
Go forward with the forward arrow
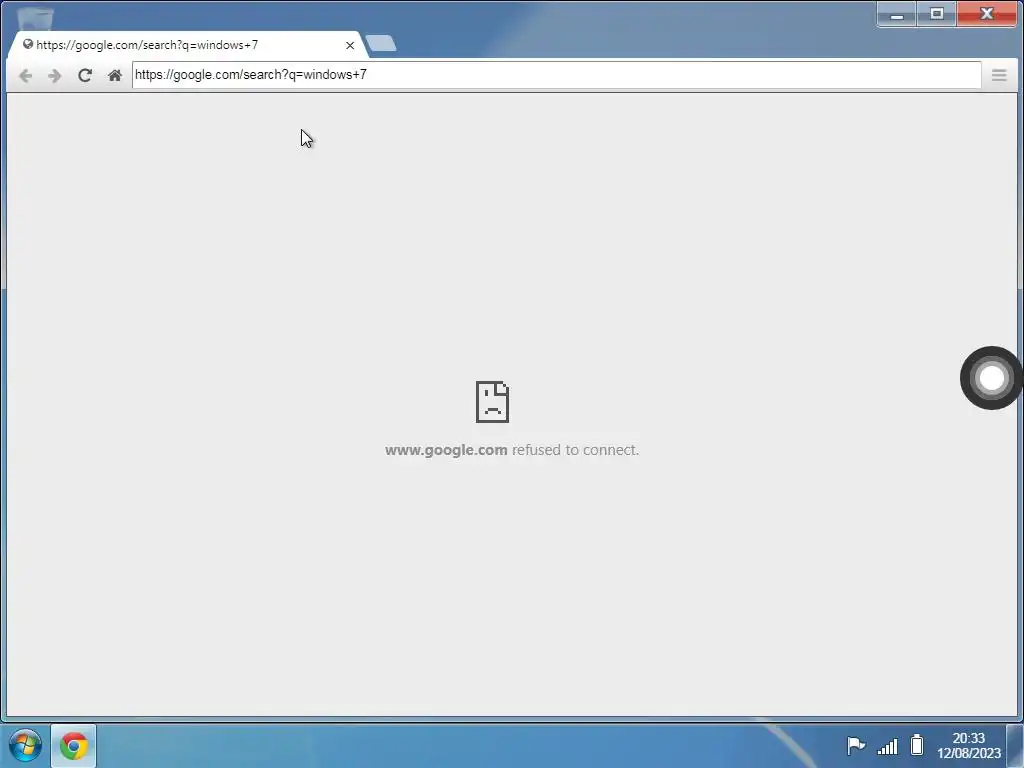pyautogui.click(x=55, y=76)
